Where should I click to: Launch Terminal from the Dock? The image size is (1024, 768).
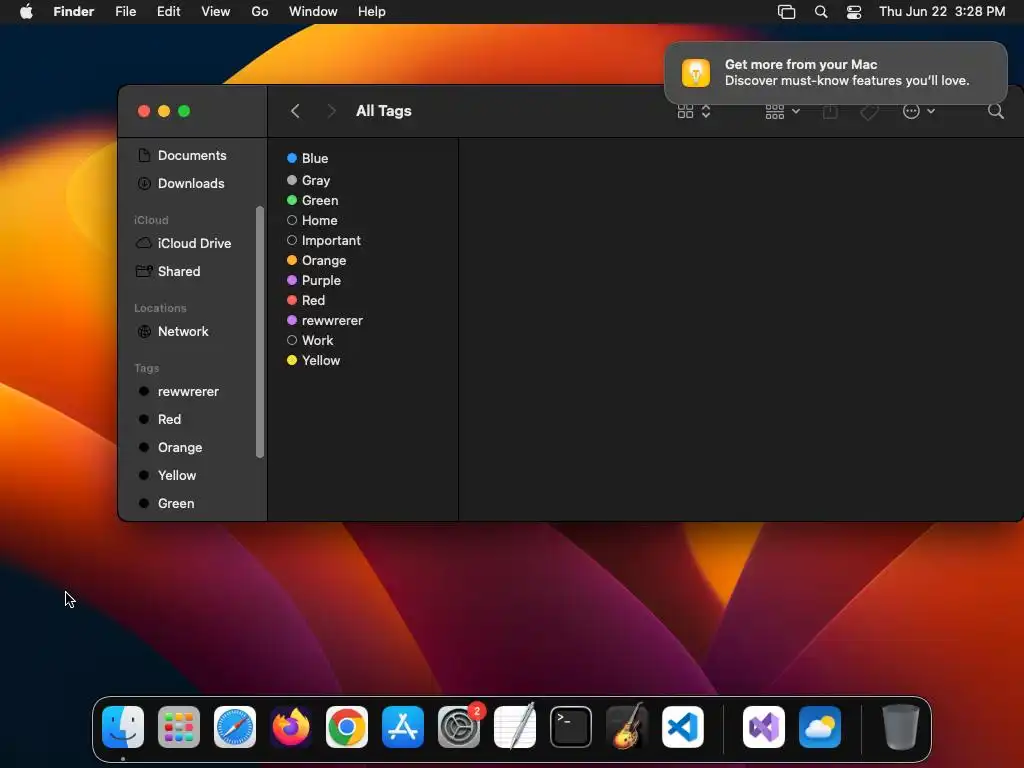point(571,727)
